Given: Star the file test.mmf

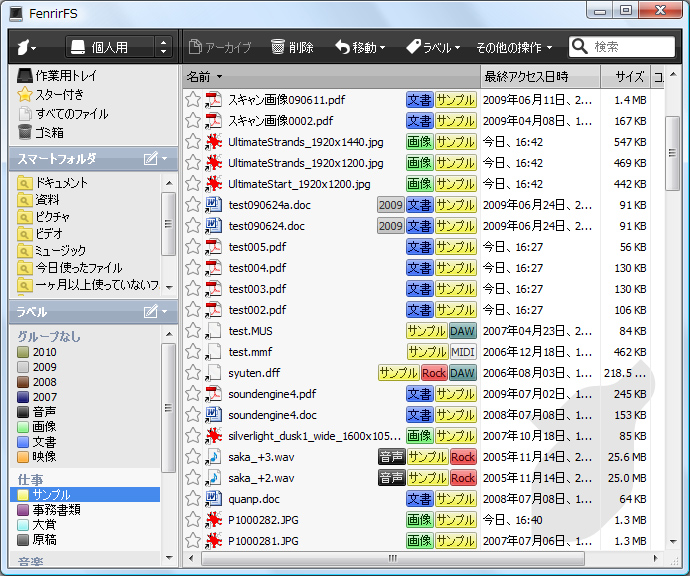Looking at the screenshot, I should tap(193, 352).
